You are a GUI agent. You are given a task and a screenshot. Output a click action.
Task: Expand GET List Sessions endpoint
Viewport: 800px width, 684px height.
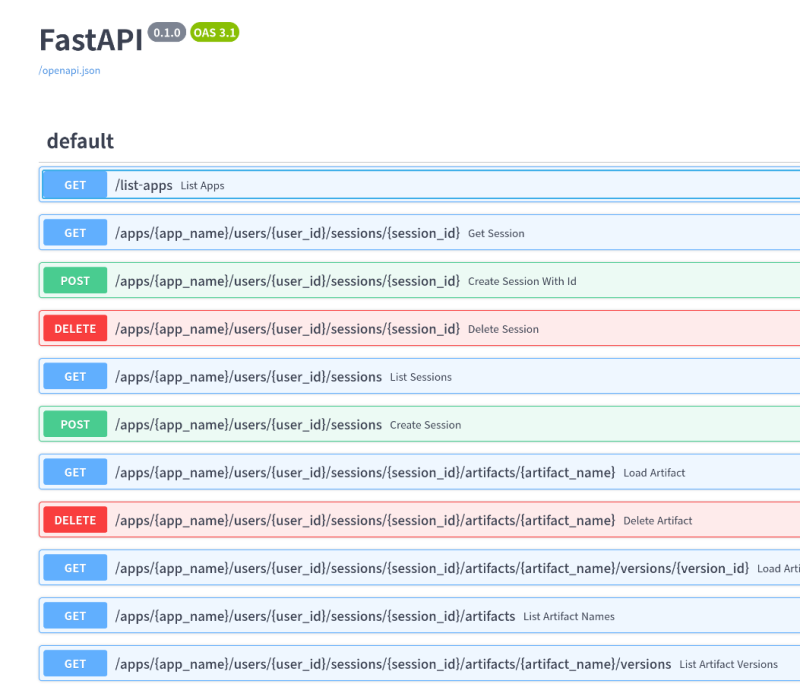click(420, 377)
